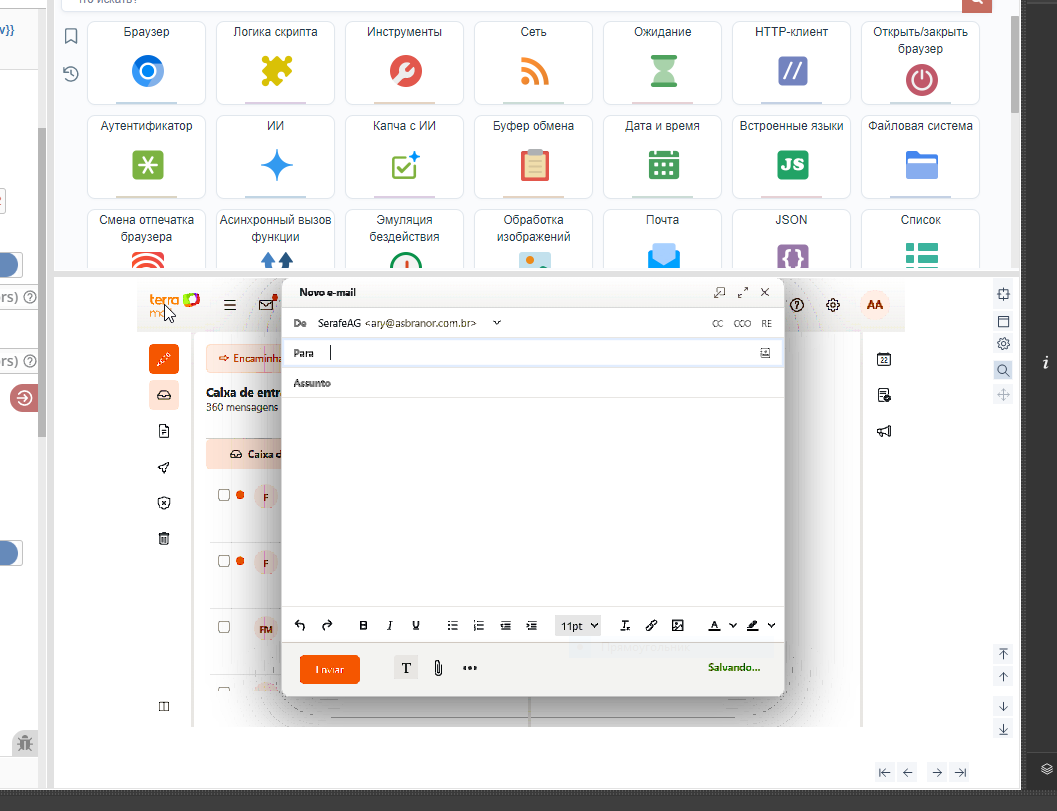Open the Файловая система folder category
The height and width of the screenshot is (811, 1057).
point(920,157)
